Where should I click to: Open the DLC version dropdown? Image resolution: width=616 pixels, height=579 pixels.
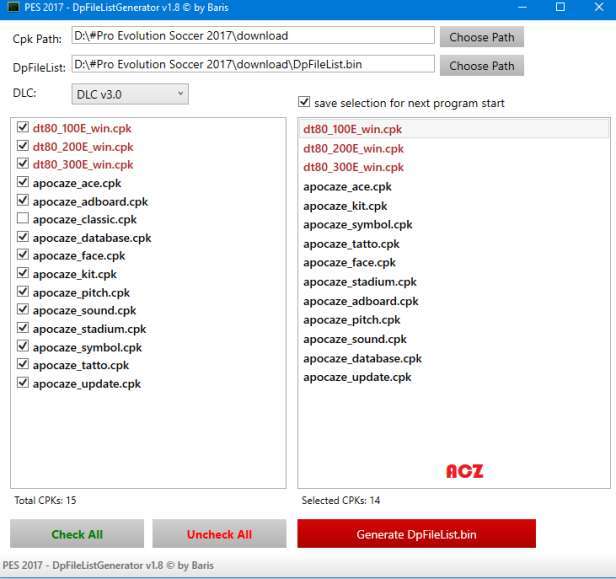(x=130, y=94)
